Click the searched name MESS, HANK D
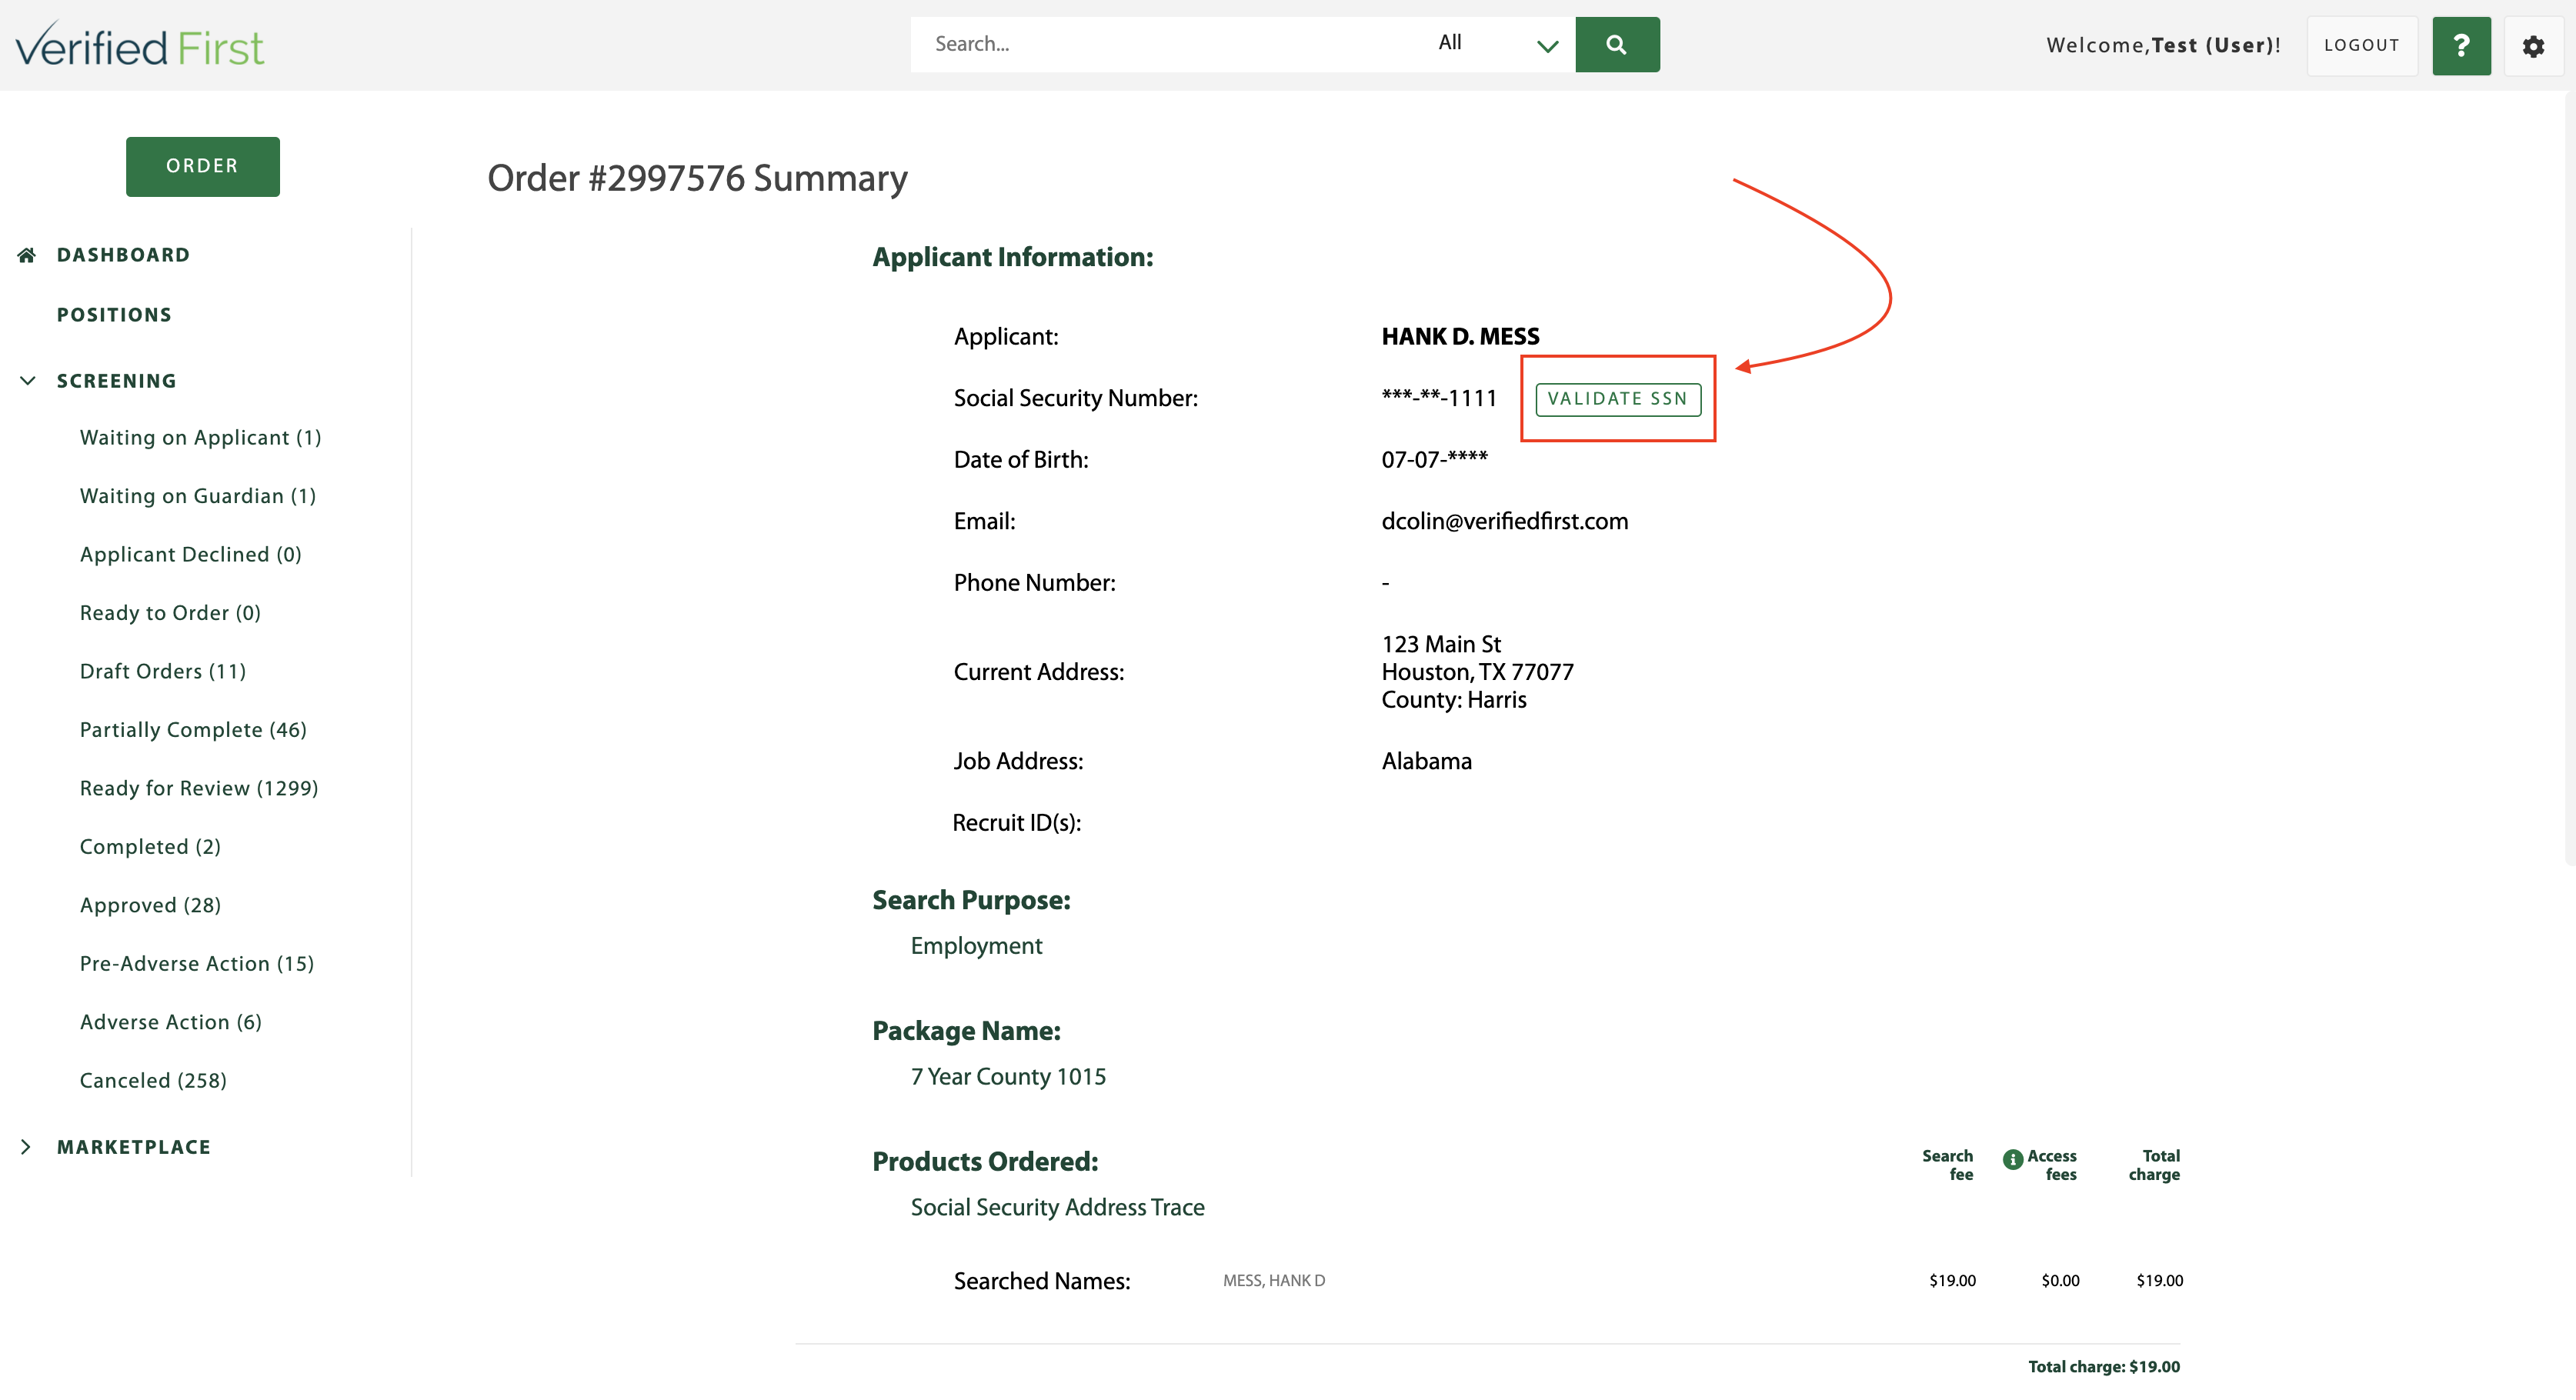 pos(1273,1281)
